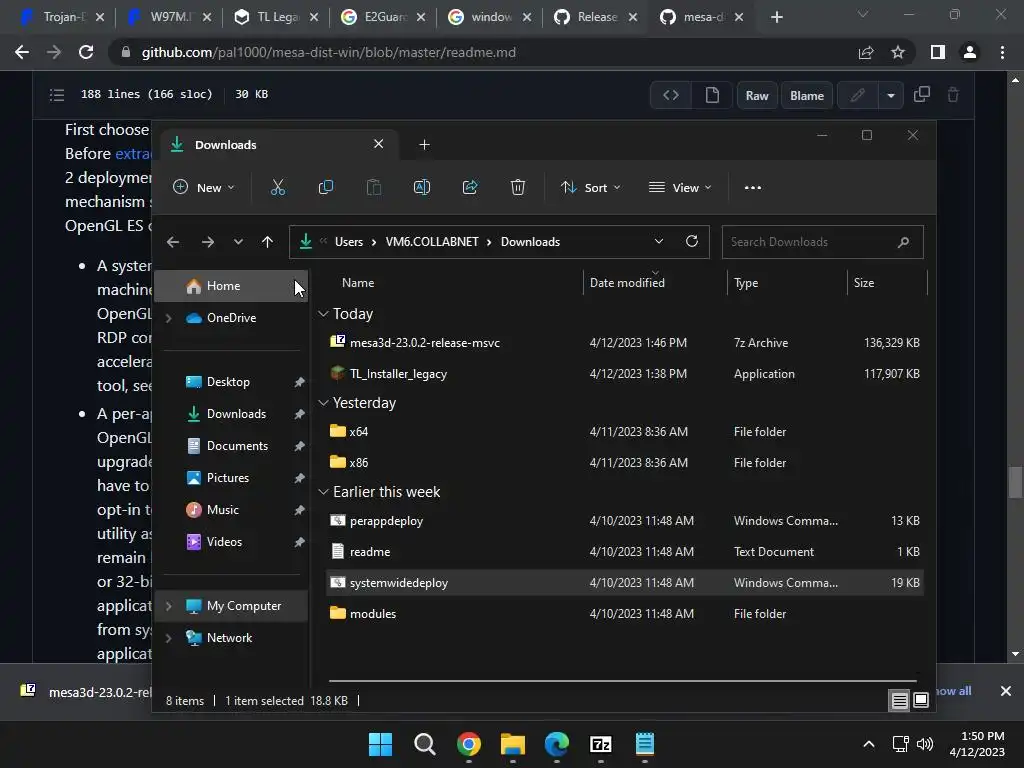1024x768 pixels.
Task: Click the Delete trash icon in Explorer toolbar
Action: 518,187
